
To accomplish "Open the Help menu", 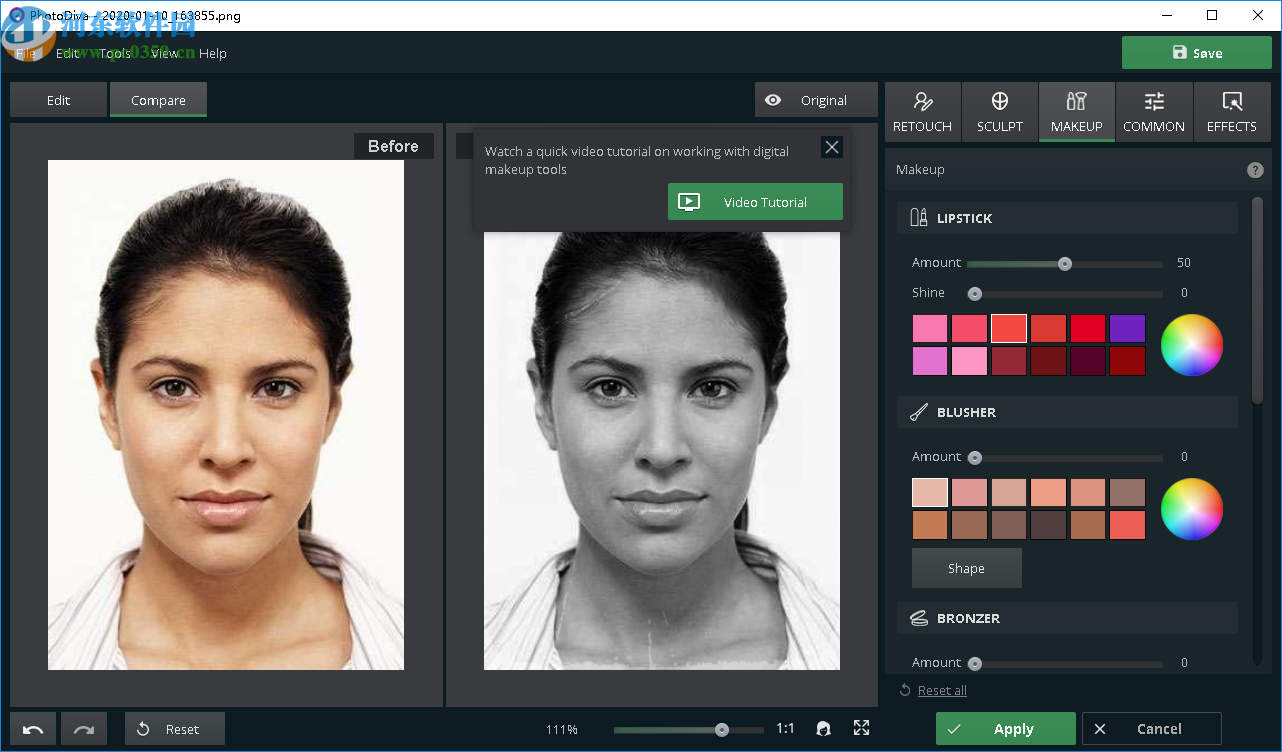I will (213, 54).
